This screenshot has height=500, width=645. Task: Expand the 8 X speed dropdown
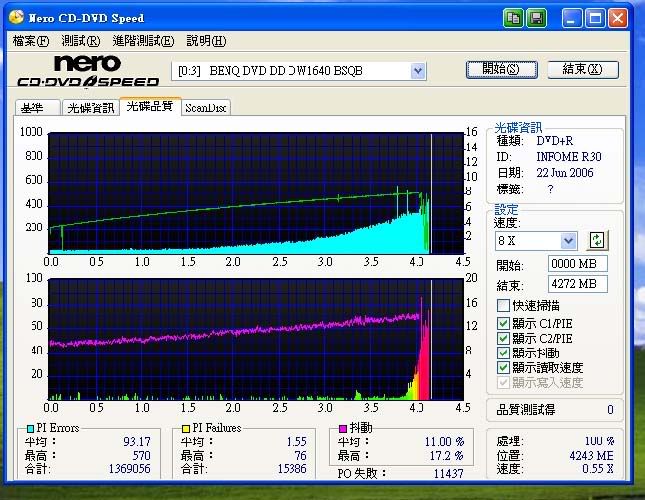[568, 240]
